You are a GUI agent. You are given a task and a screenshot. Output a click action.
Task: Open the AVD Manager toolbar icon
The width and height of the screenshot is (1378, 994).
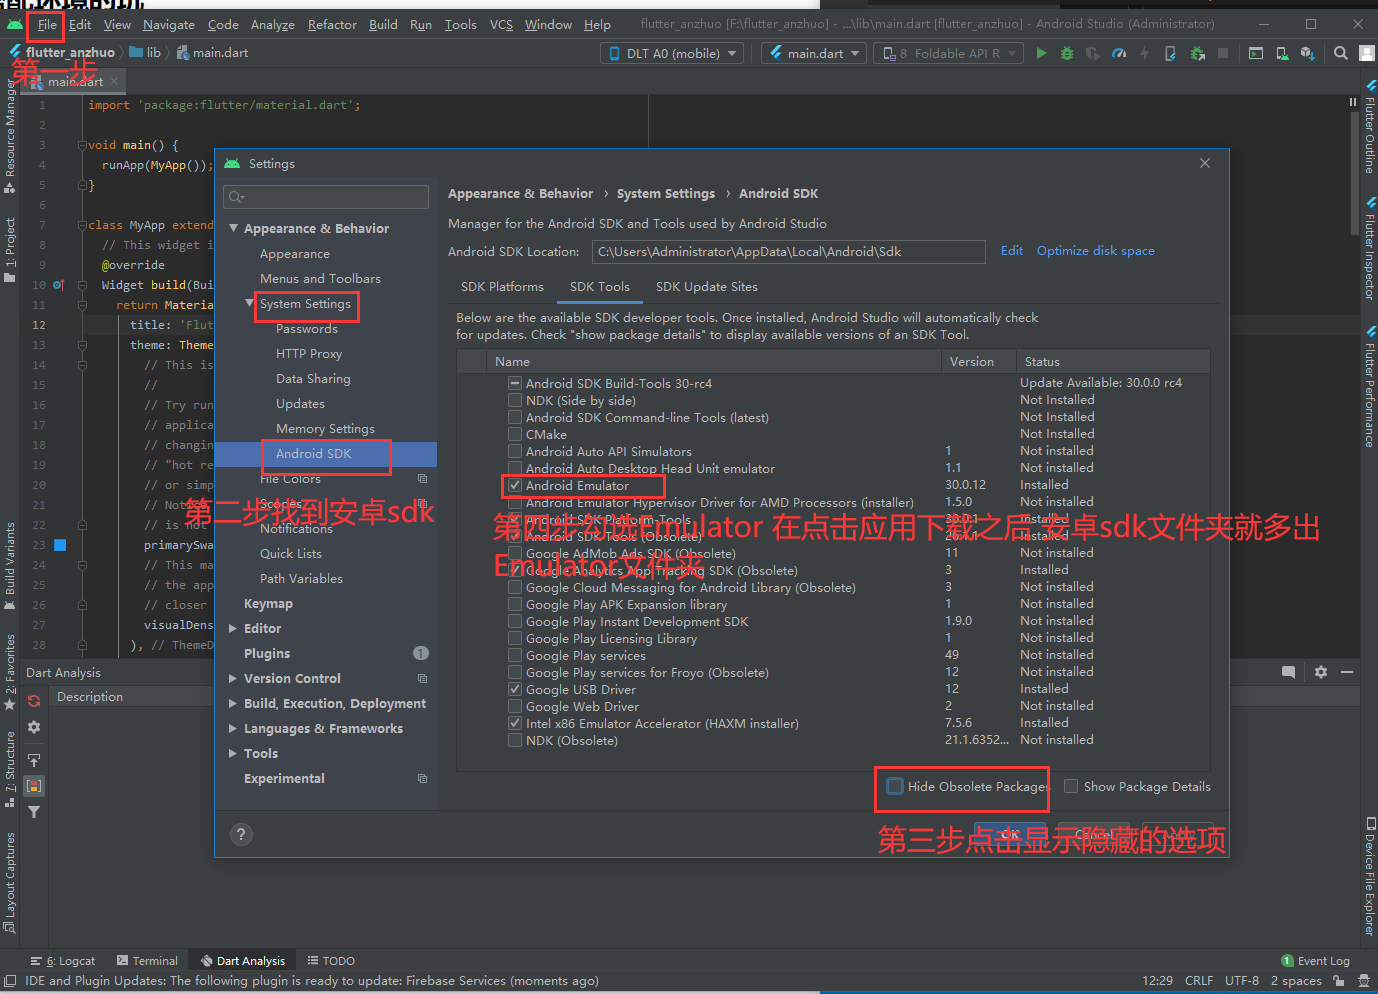(1282, 53)
